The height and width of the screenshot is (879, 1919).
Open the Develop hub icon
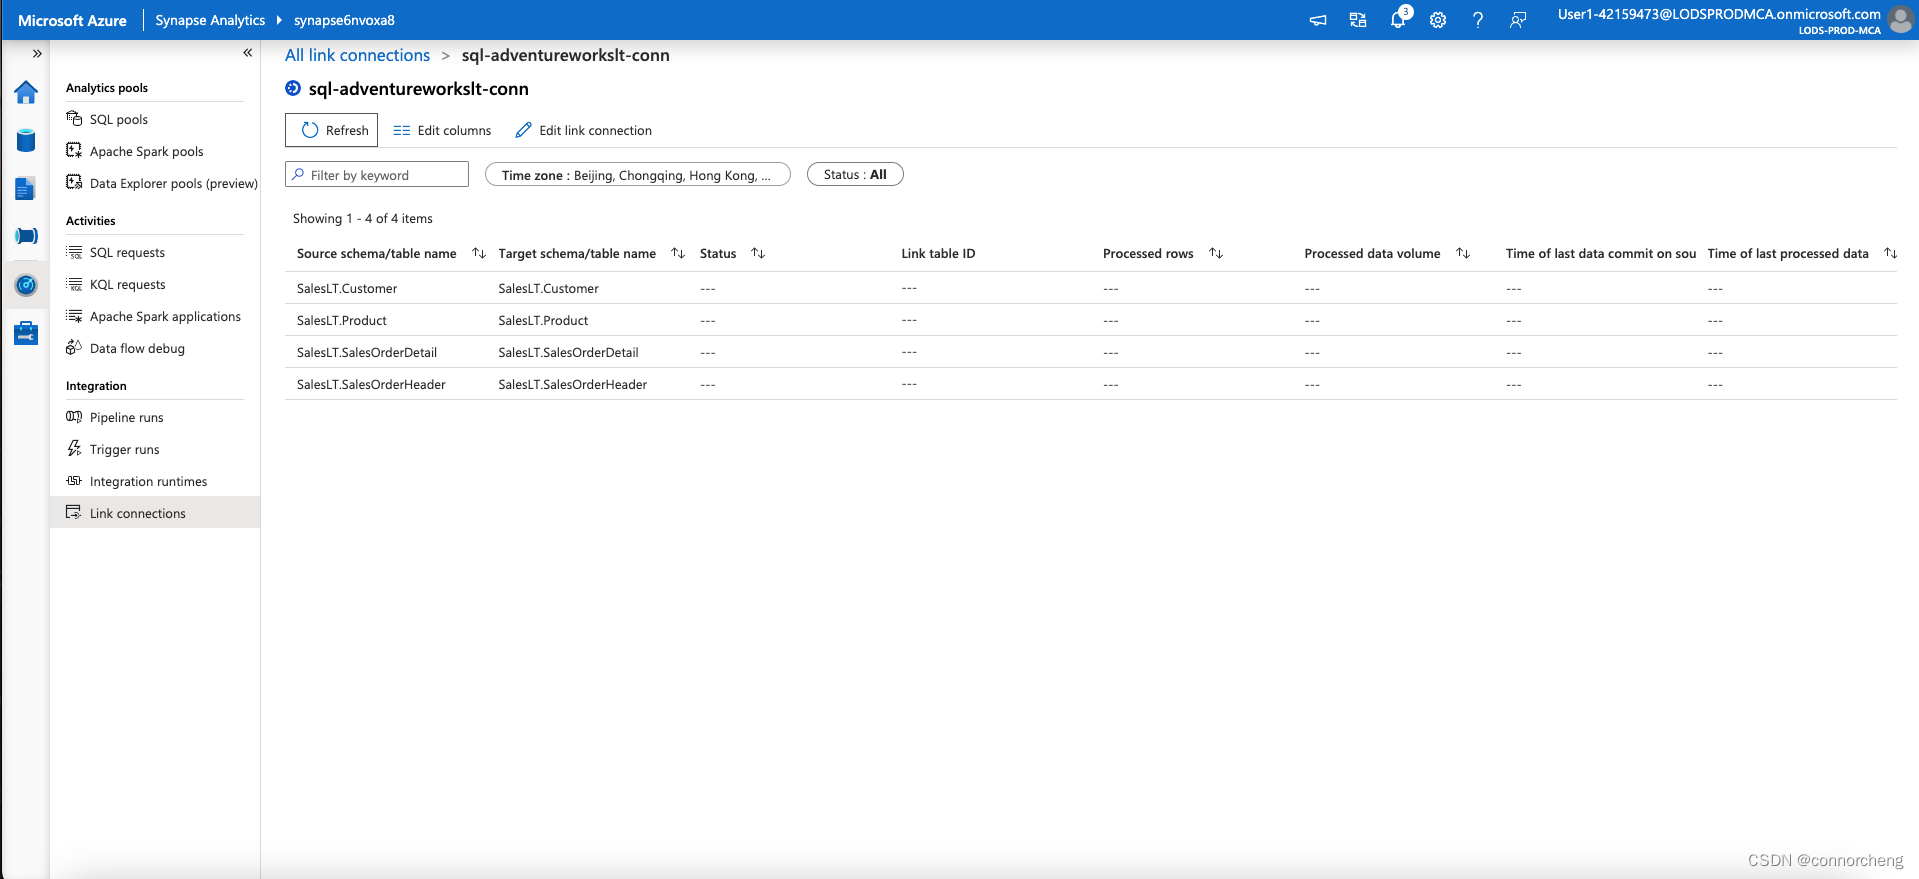coord(26,188)
